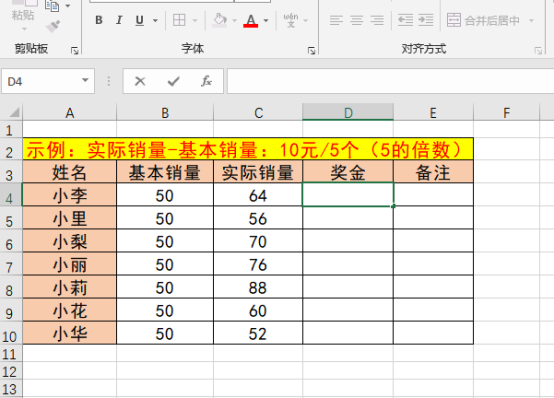
Task: Align text left
Action: 336,21
